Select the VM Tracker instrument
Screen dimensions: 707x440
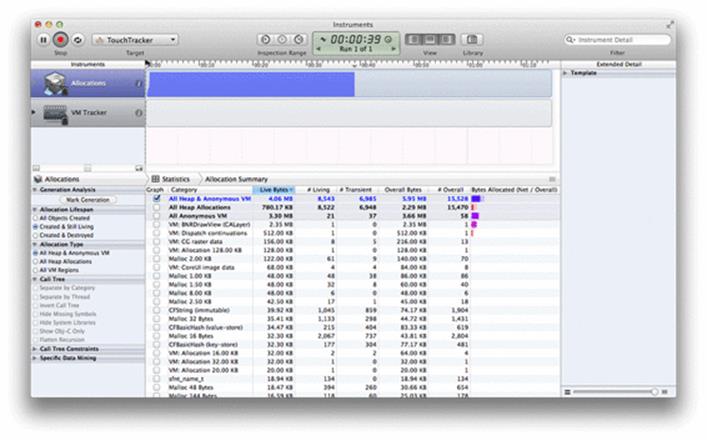coord(88,113)
